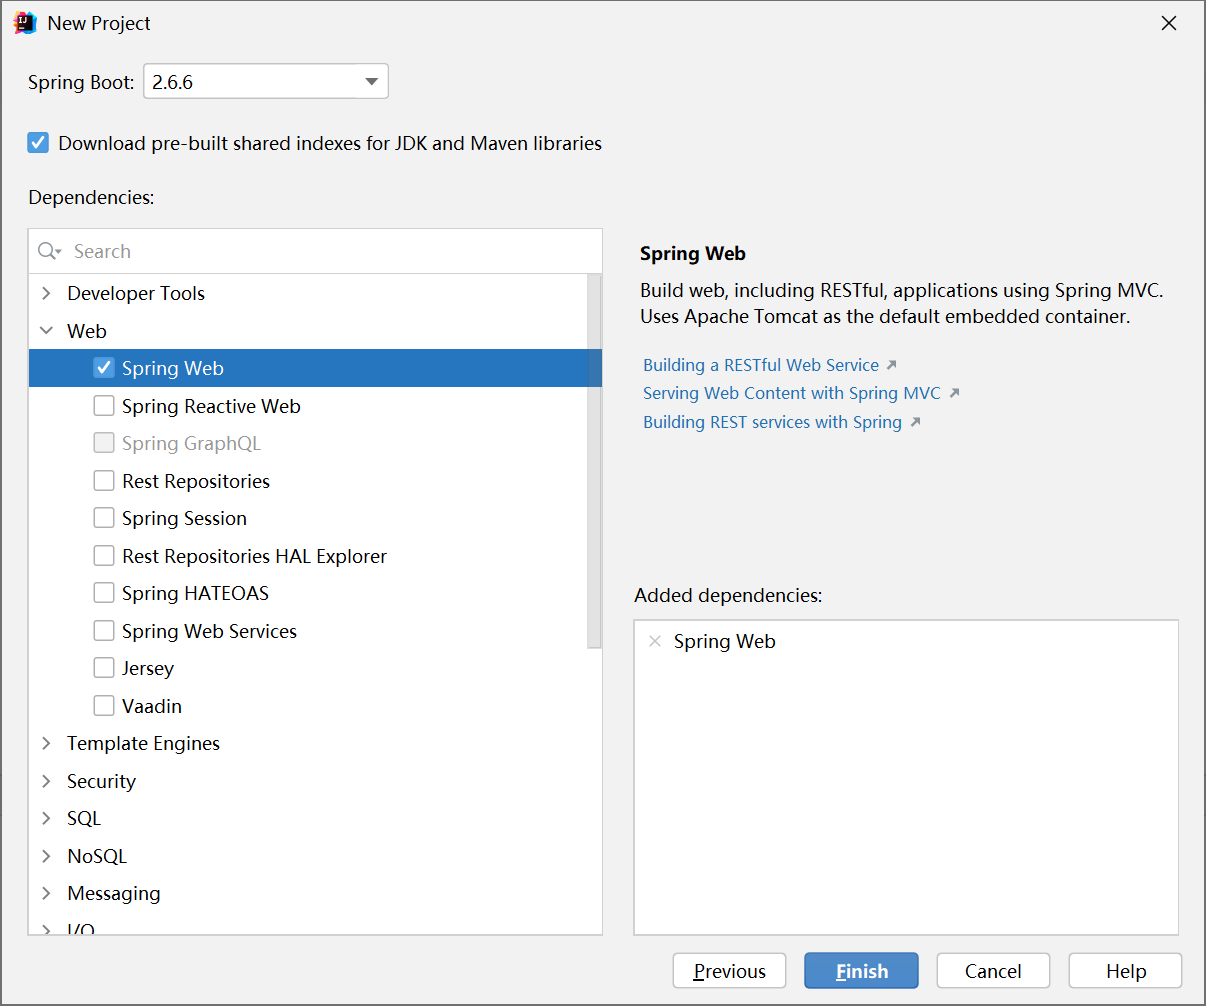Expand the Developer Tools category

coord(46,293)
